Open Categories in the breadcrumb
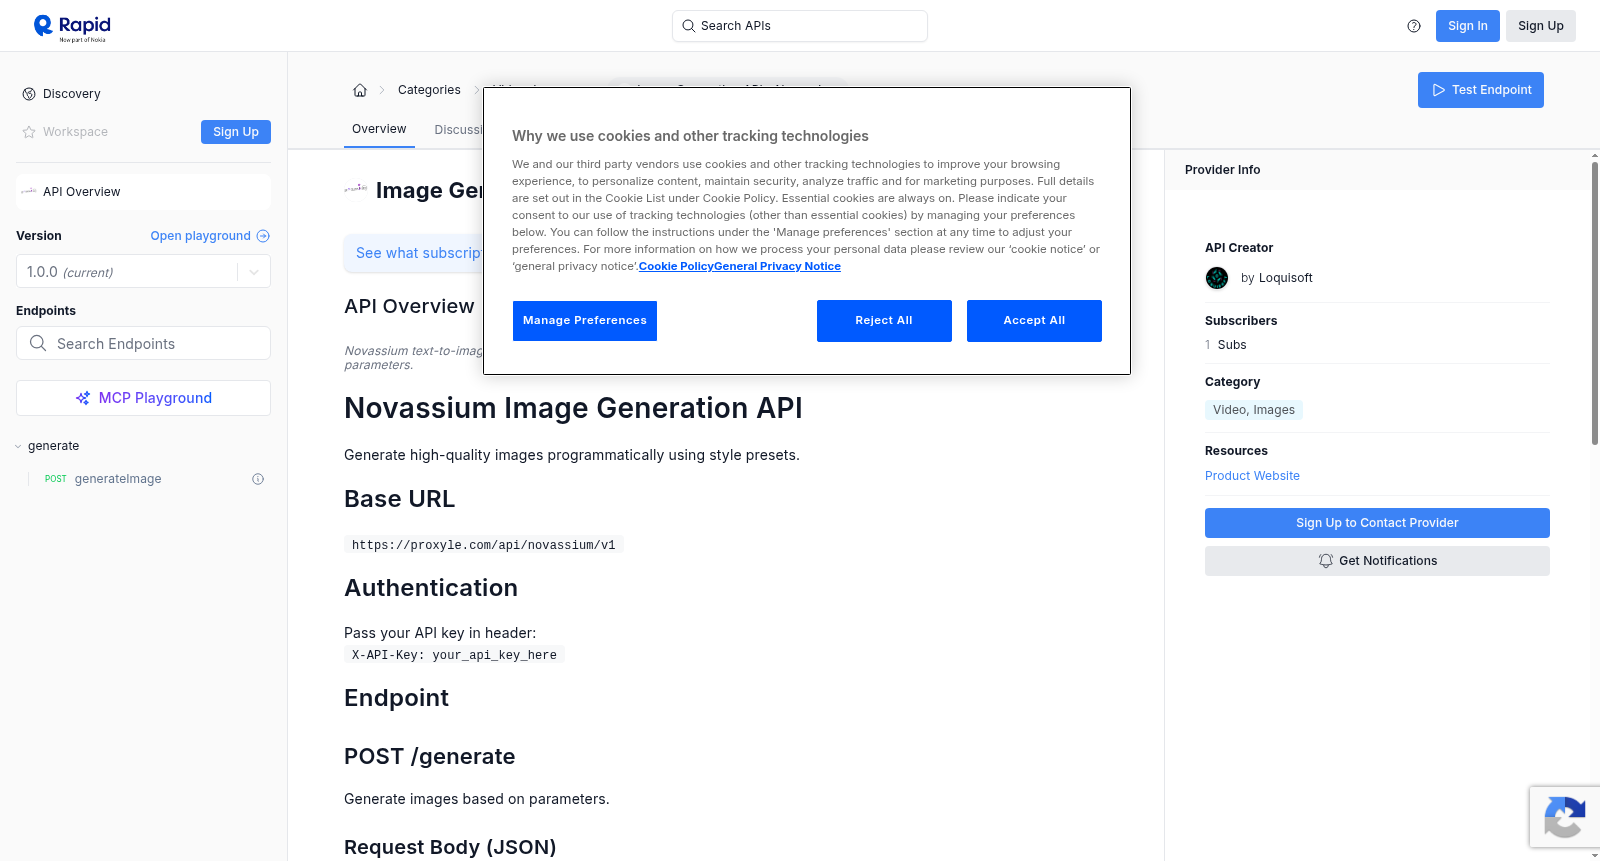The image size is (1600, 861). point(429,90)
